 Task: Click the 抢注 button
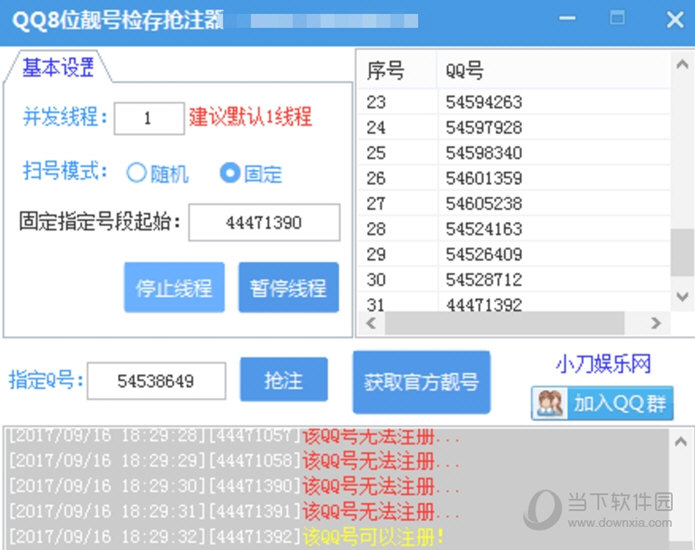click(x=284, y=380)
